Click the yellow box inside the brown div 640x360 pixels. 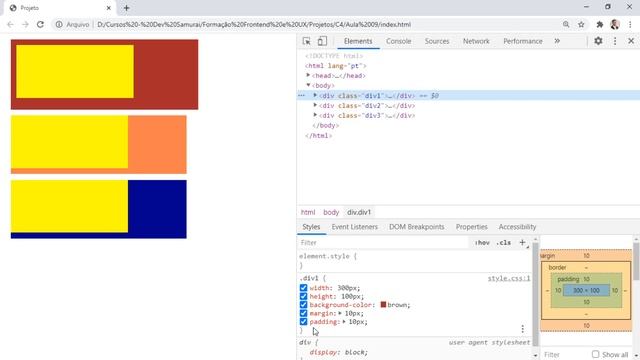75,71
